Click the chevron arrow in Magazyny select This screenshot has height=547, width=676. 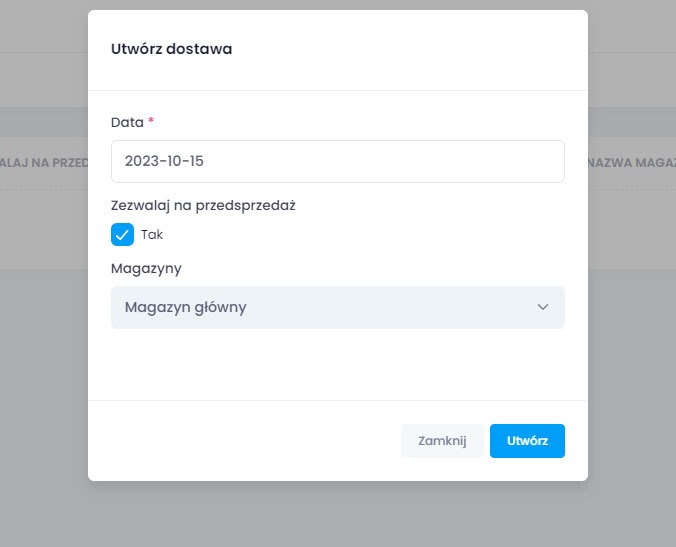point(543,307)
